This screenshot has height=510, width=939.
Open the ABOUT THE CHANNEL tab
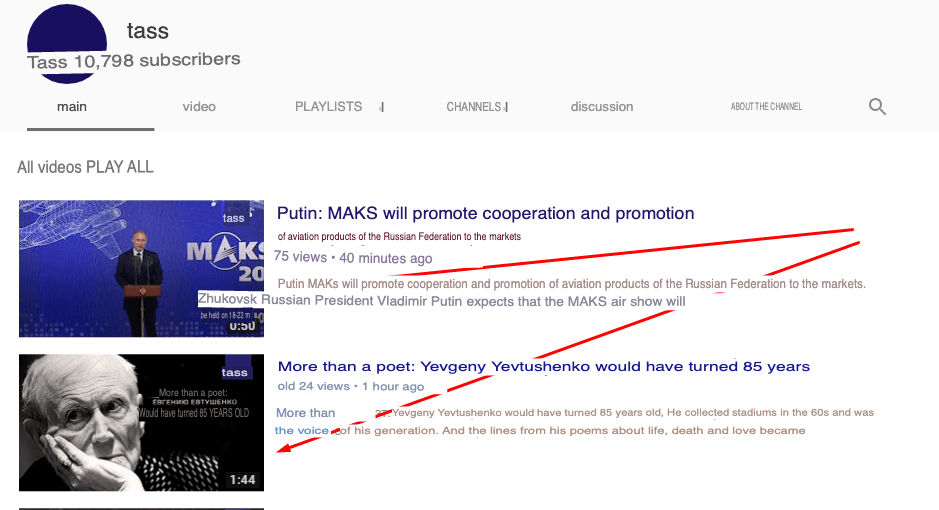click(766, 107)
